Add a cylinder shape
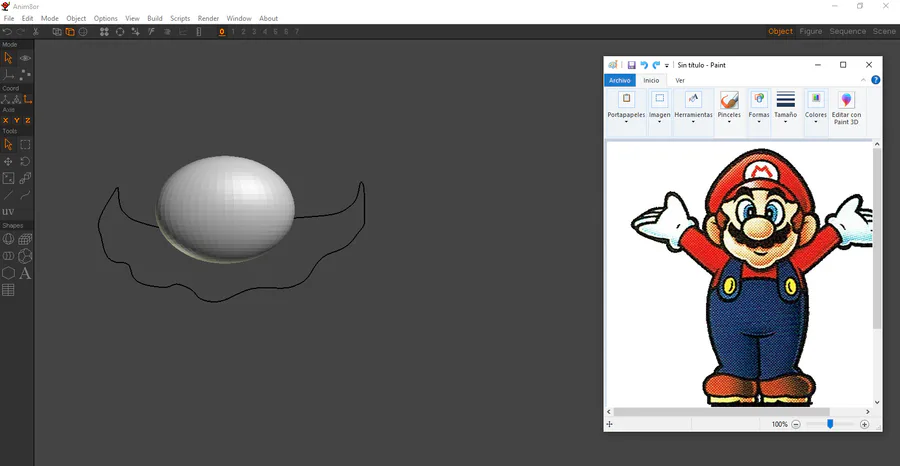900x466 pixels. click(x=8, y=256)
